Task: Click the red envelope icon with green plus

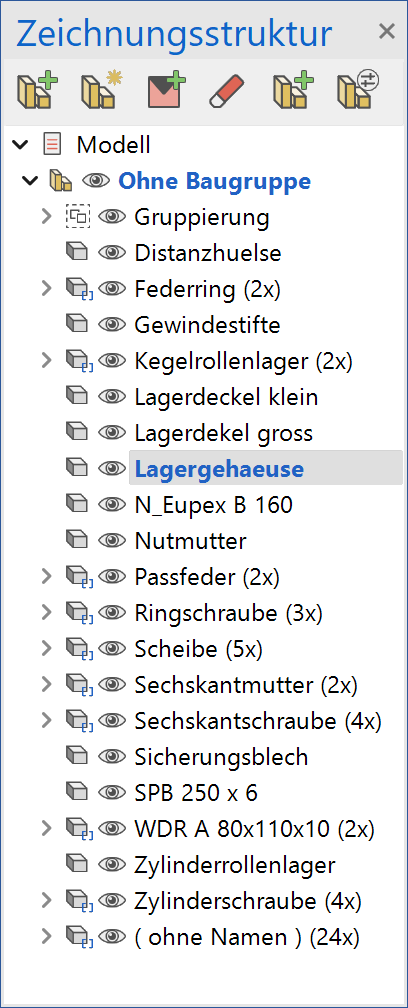Action: 166,91
